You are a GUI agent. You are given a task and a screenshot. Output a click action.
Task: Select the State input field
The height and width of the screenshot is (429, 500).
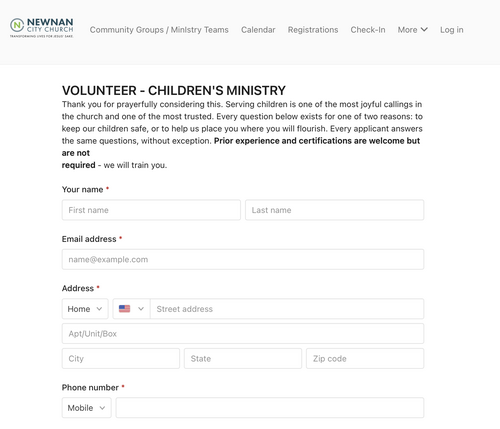243,359
